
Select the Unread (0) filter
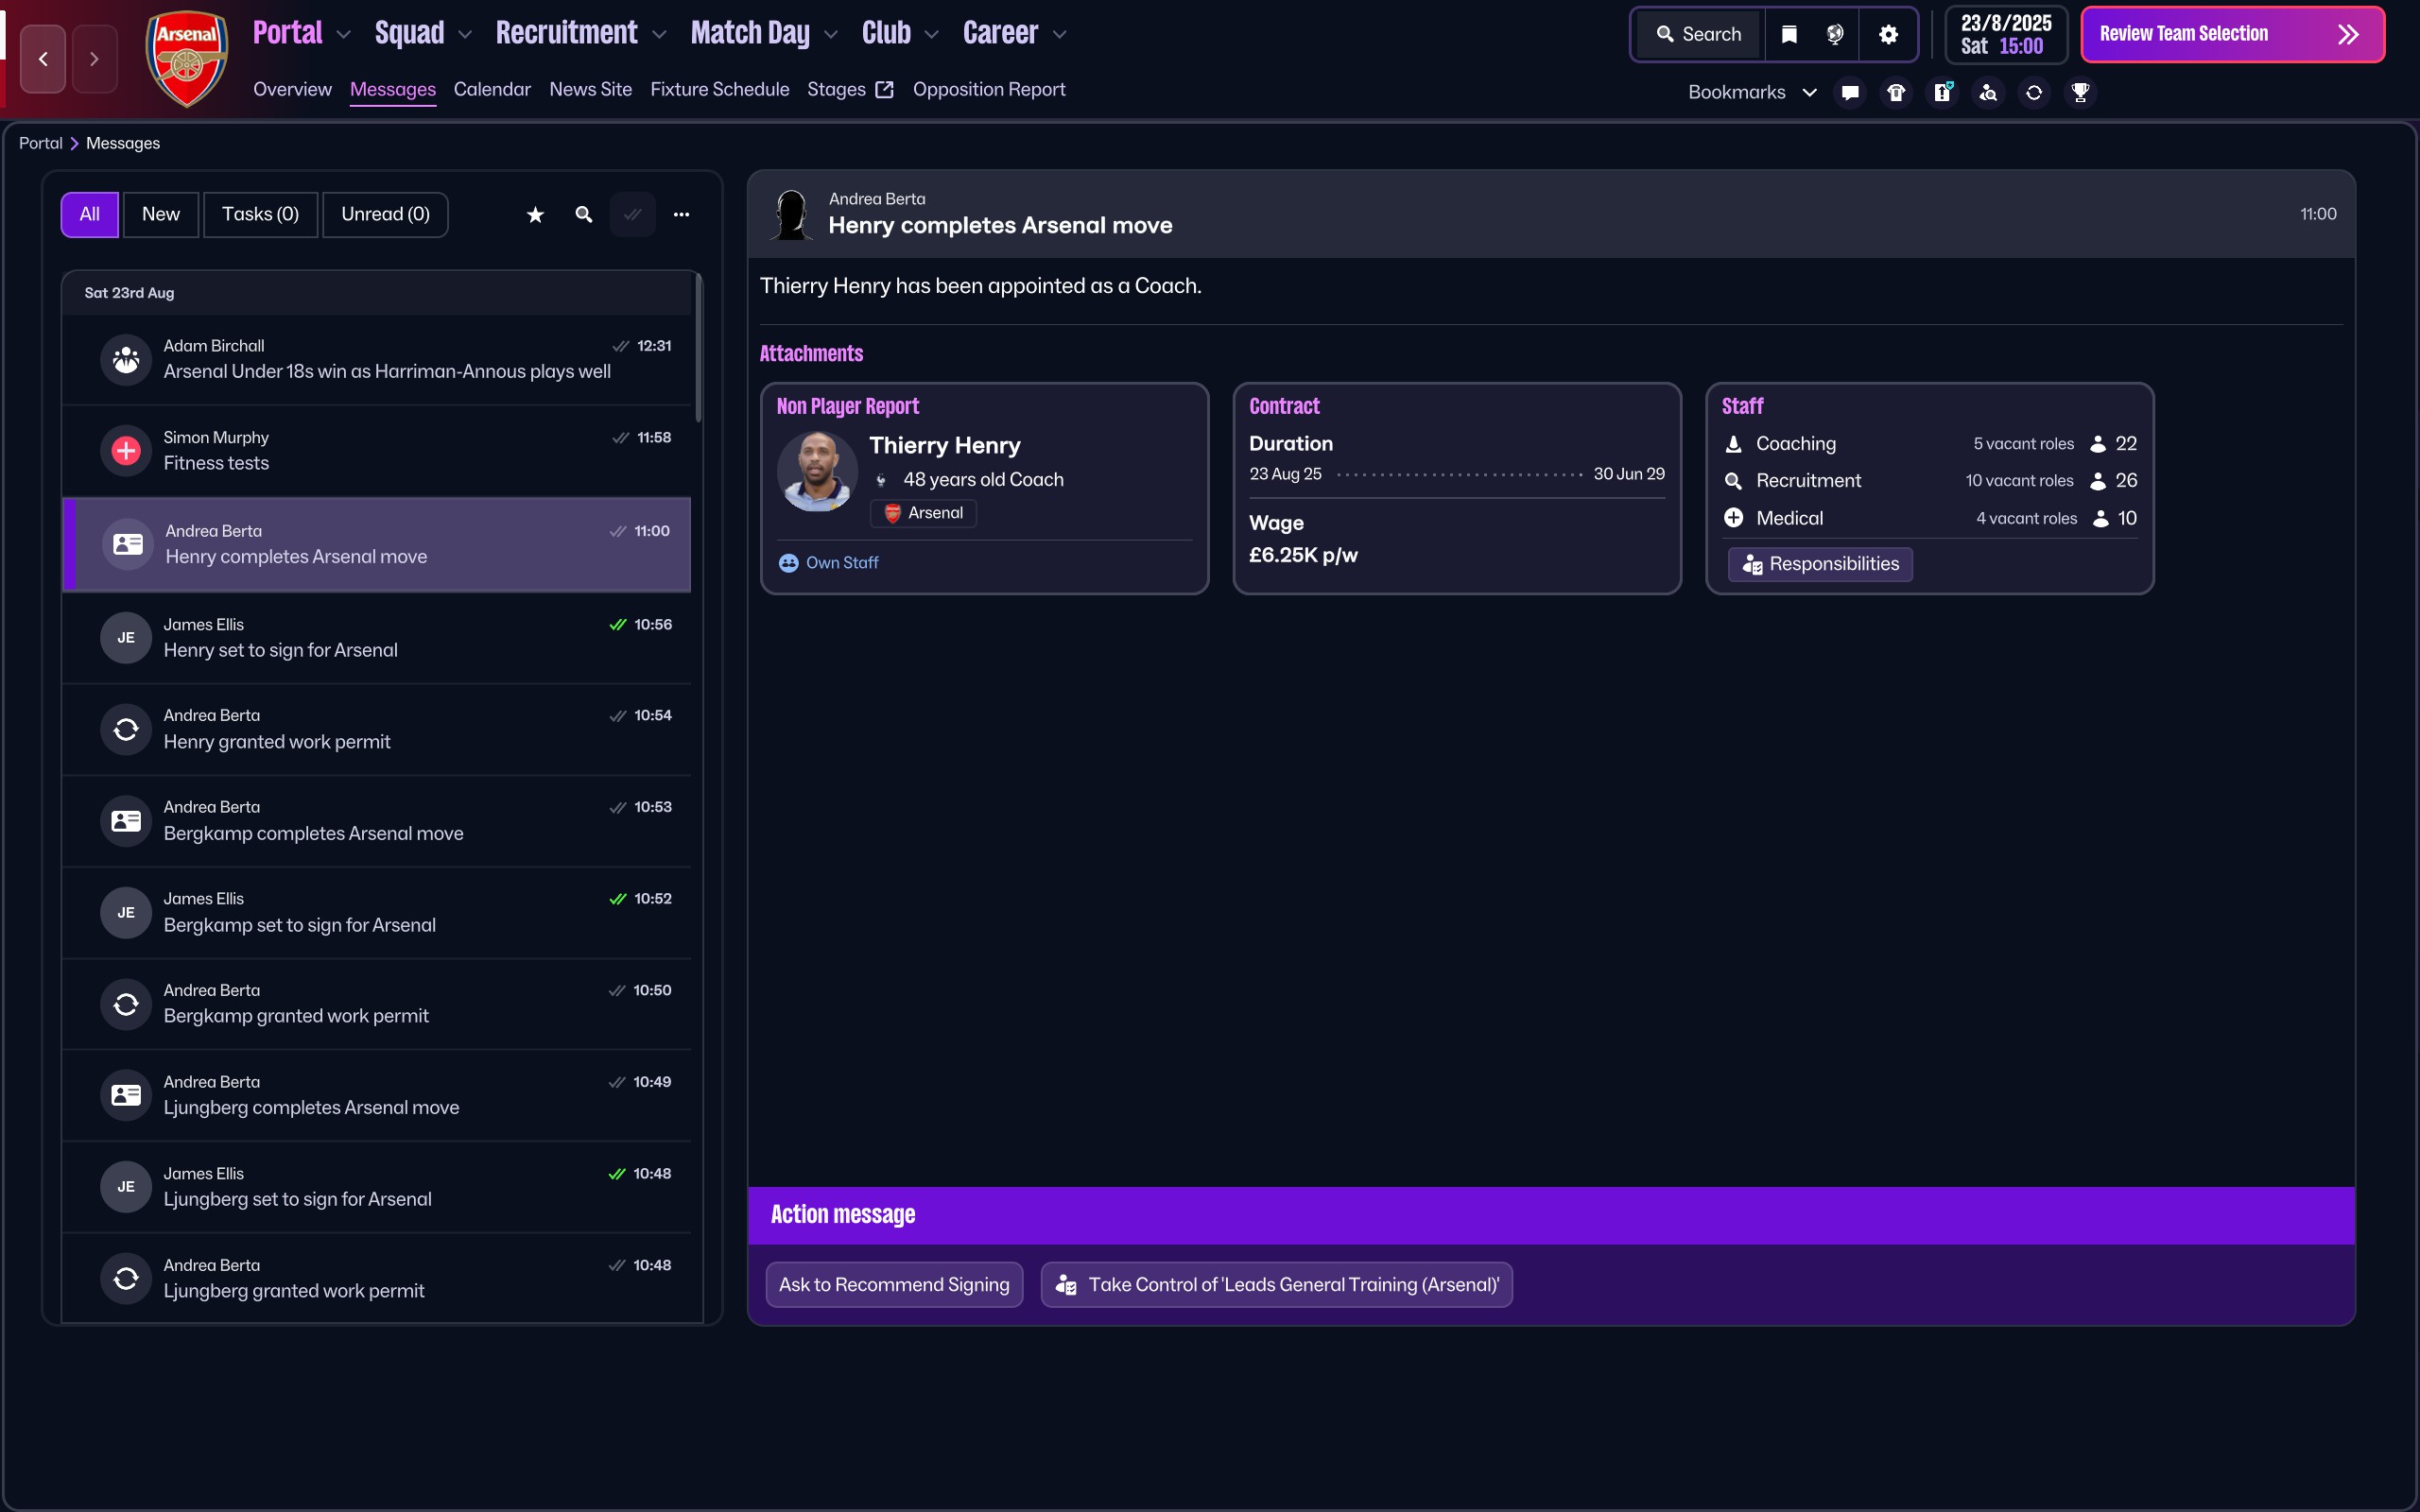click(x=385, y=214)
